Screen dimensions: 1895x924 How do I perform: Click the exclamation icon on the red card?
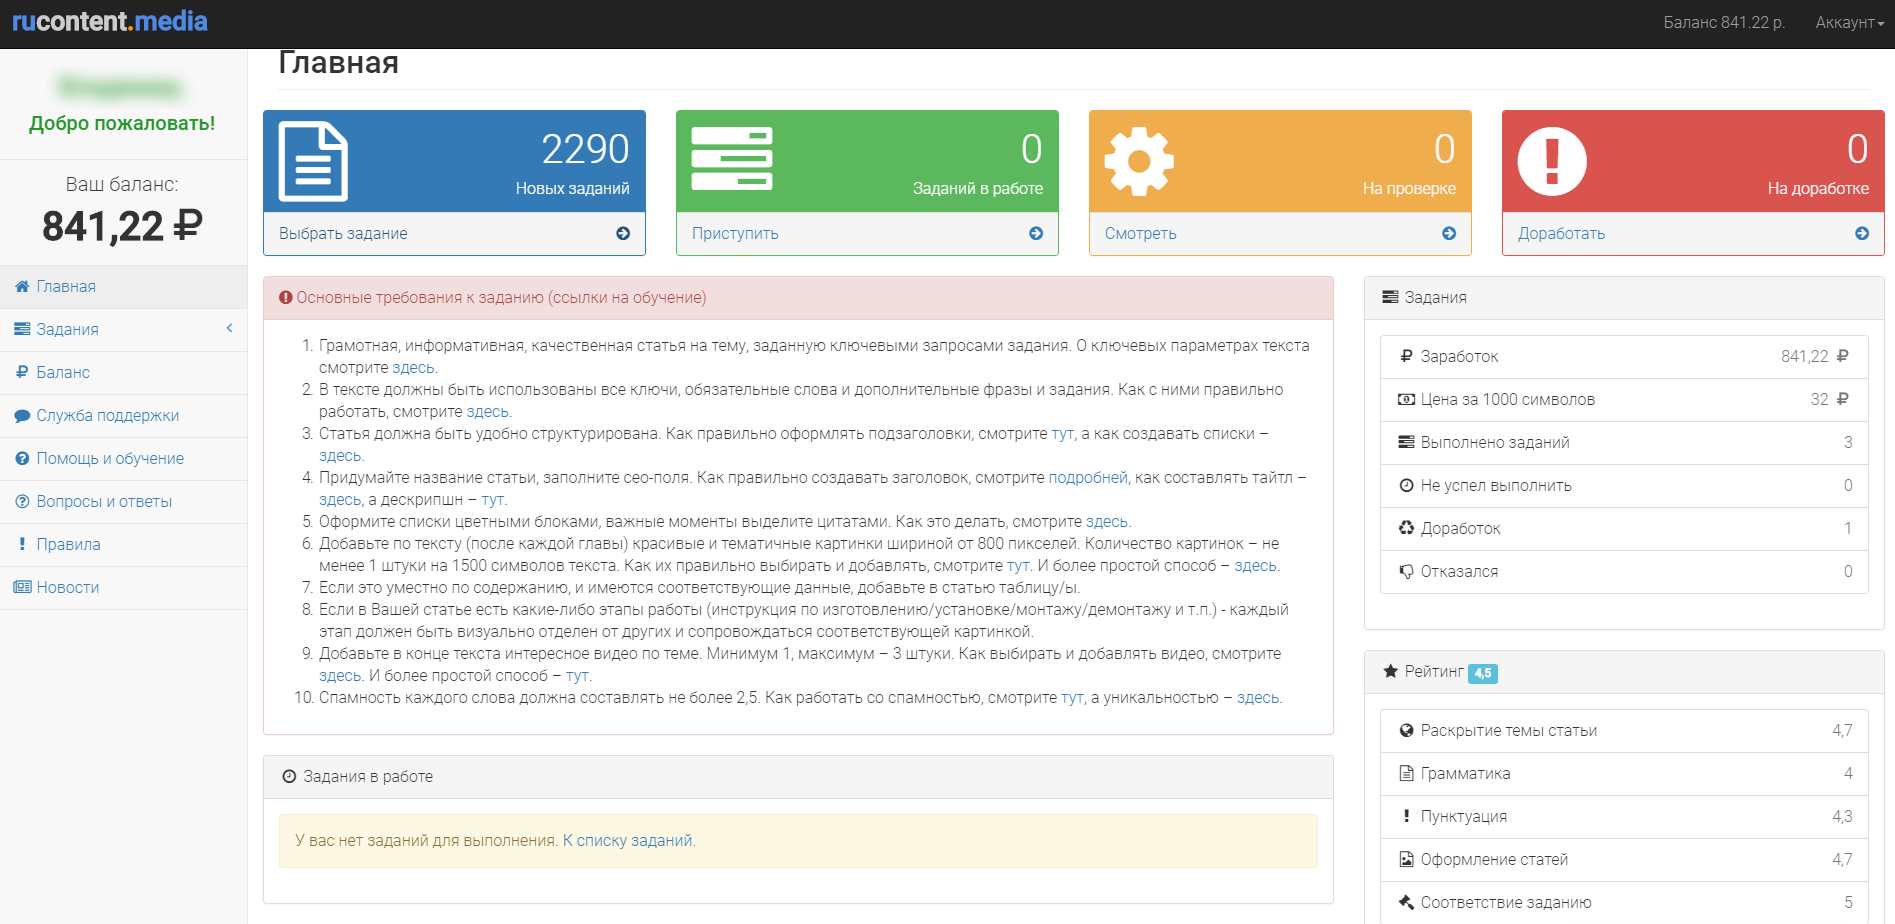click(1553, 160)
